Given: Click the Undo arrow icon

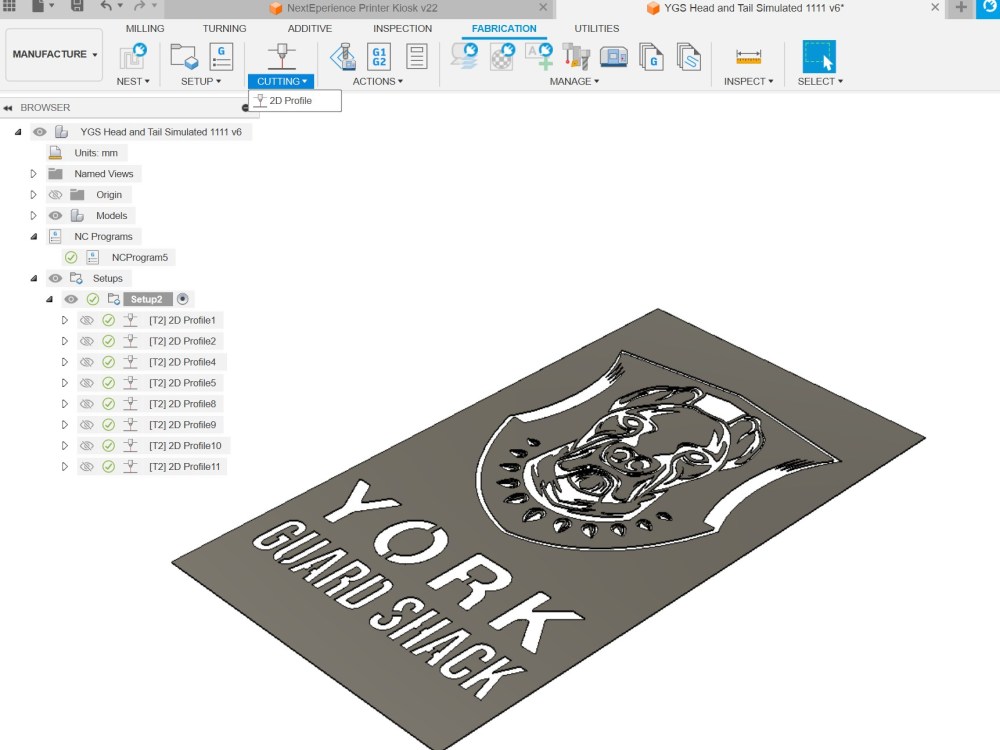Looking at the screenshot, I should pos(106,6).
